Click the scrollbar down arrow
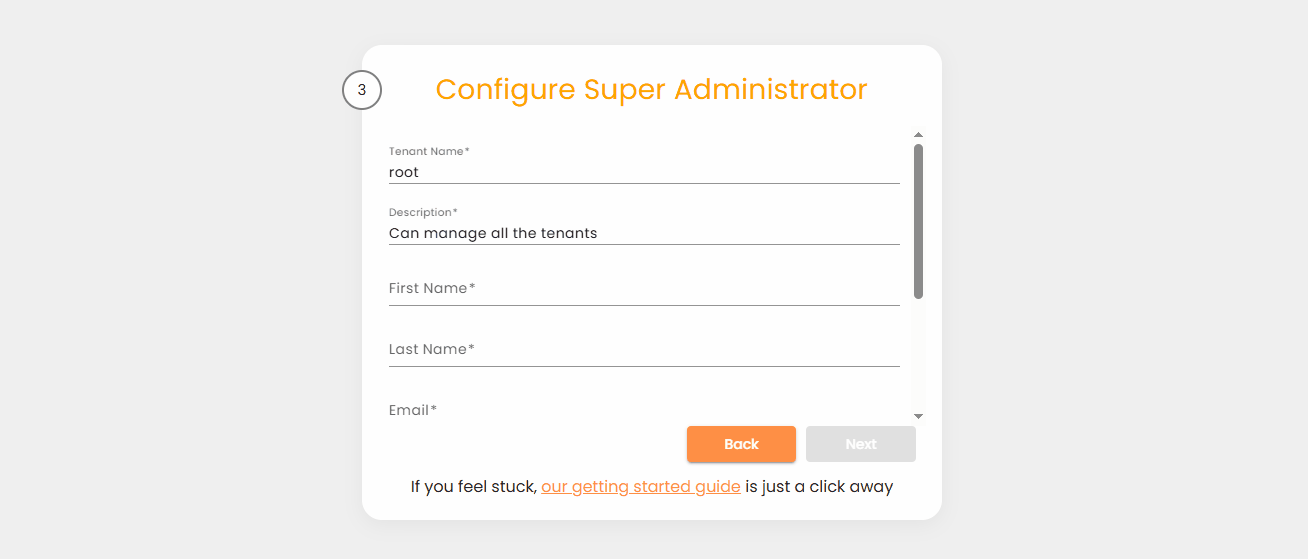The width and height of the screenshot is (1308, 559). 918,416
